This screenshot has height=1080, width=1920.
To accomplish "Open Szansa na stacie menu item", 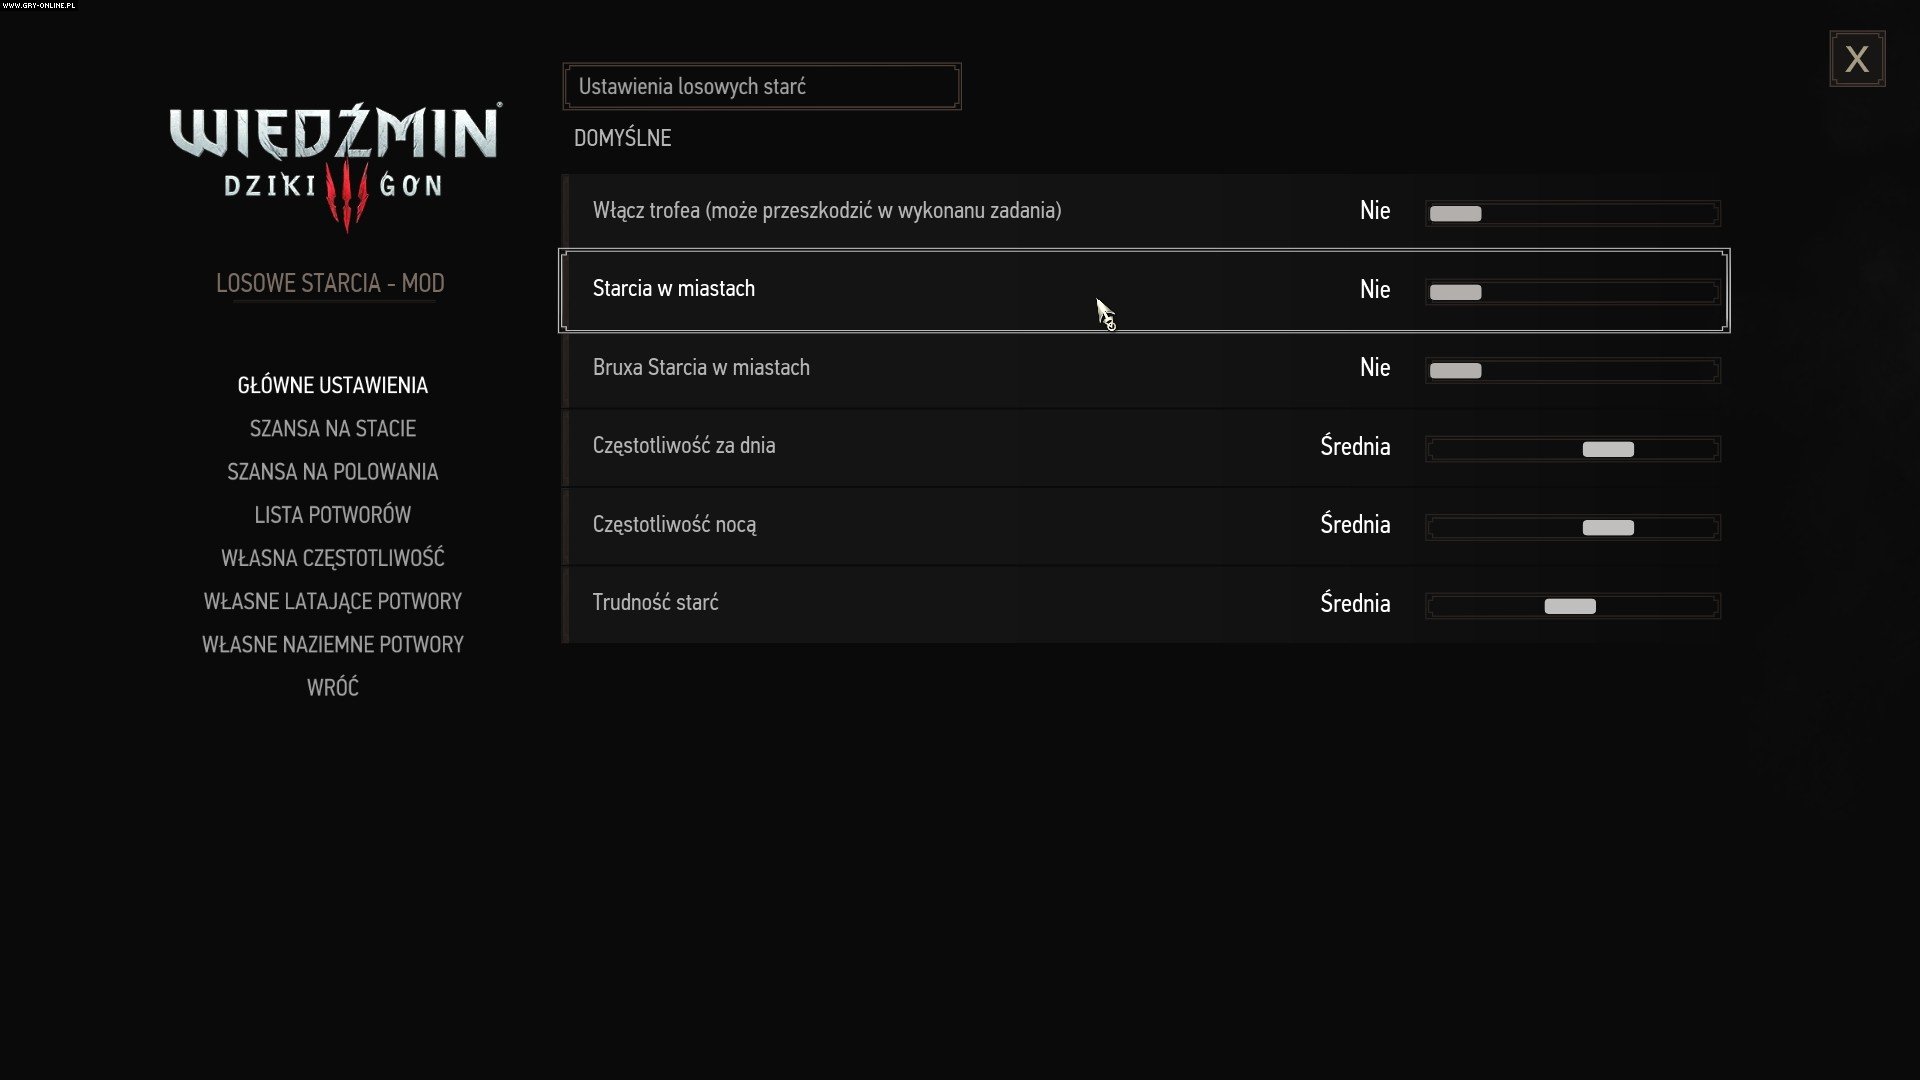I will 332,428.
